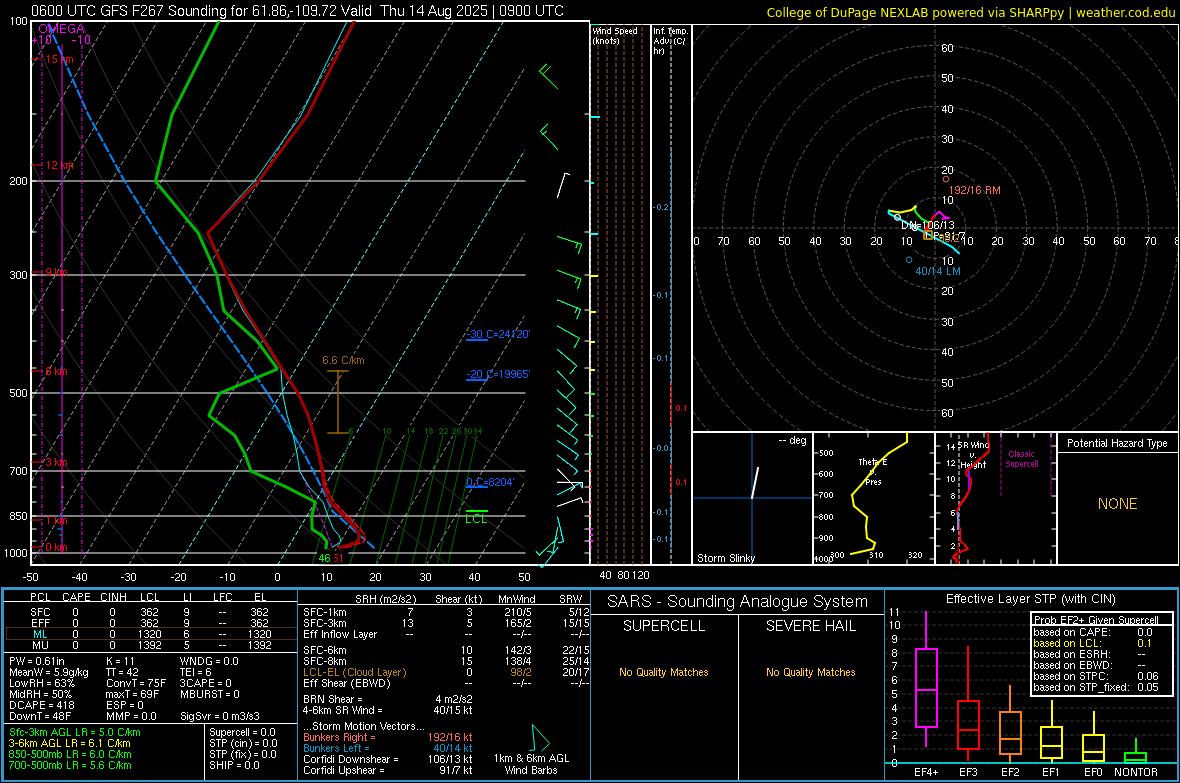This screenshot has height=783, width=1180.
Task: Click the '-30 C=24120'' height label
Action: click(x=497, y=334)
